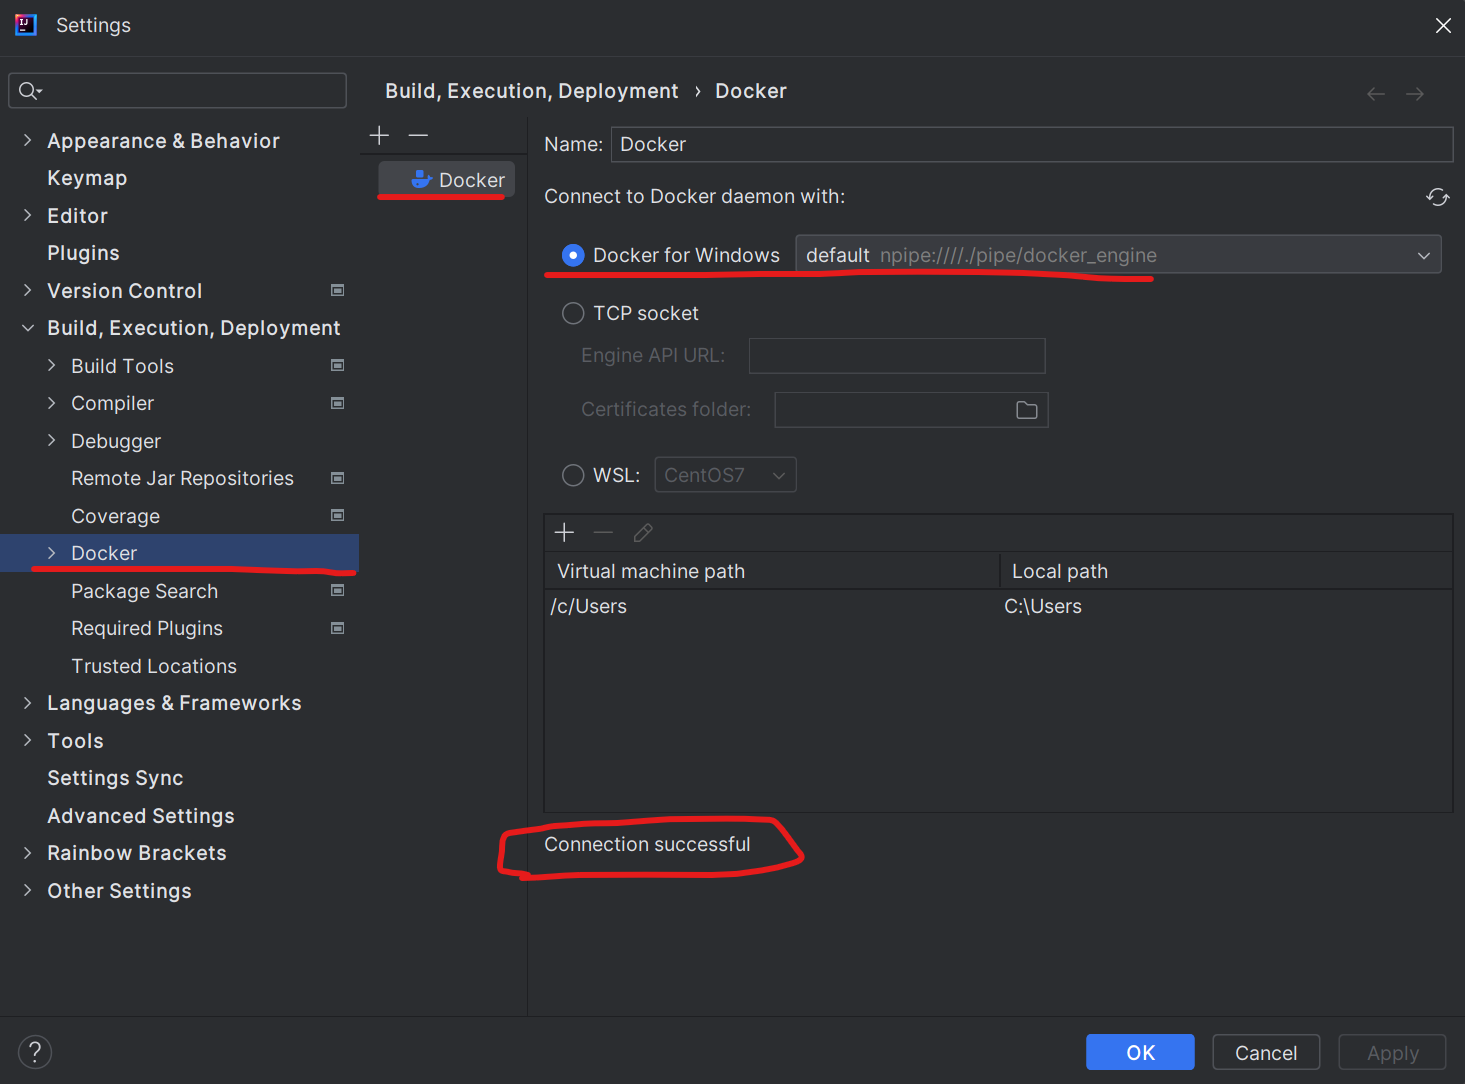Open the Advanced Settings page

(x=141, y=816)
